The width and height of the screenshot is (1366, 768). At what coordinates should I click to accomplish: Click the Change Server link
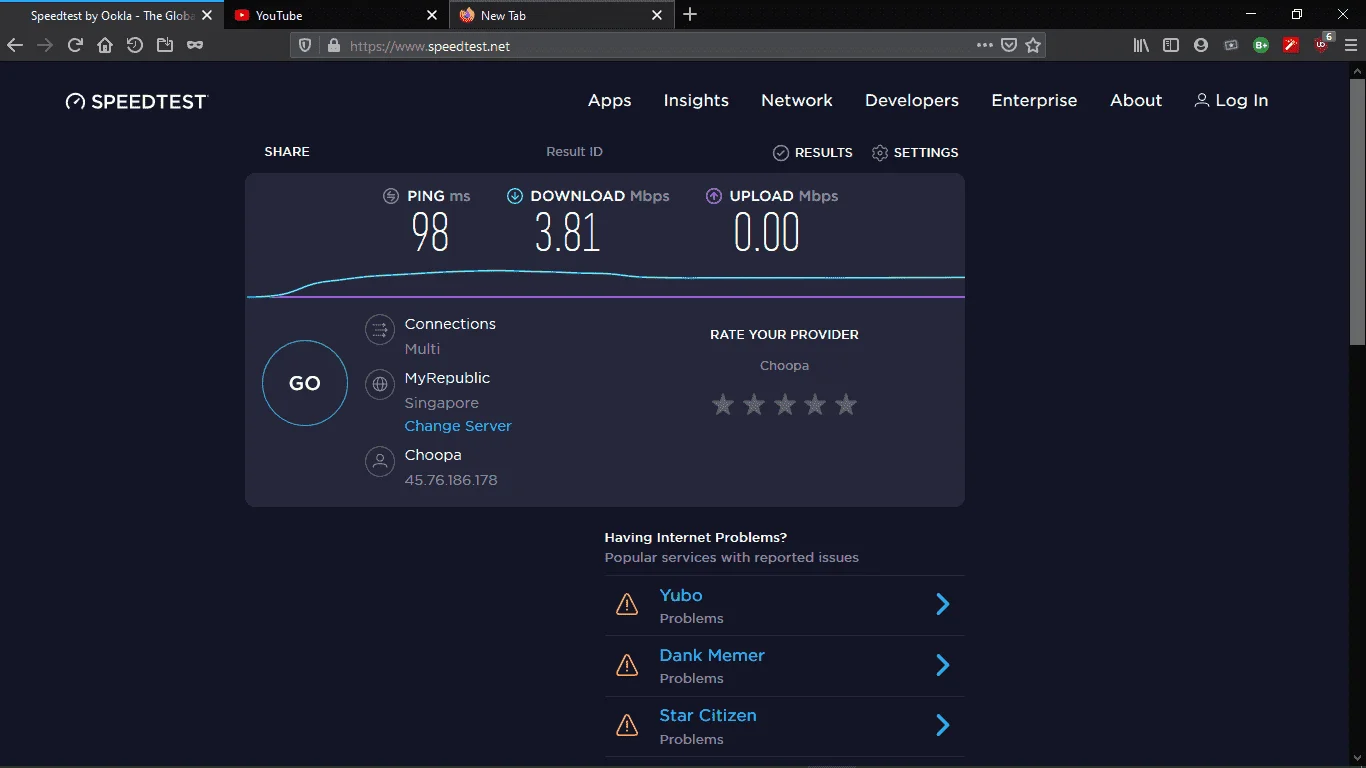(x=458, y=426)
